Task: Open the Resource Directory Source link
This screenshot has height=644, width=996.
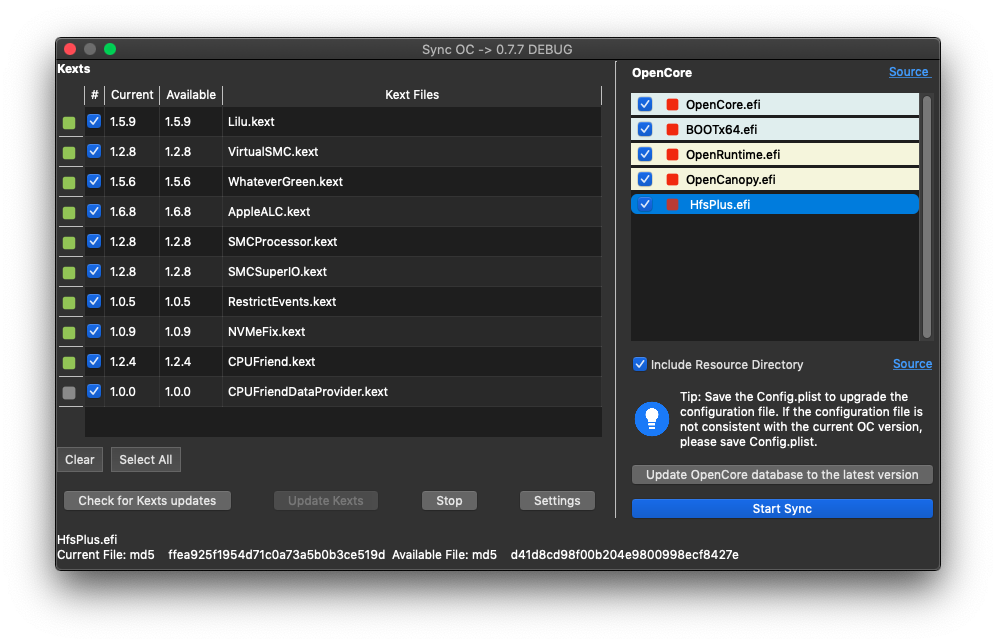Action: coord(912,364)
